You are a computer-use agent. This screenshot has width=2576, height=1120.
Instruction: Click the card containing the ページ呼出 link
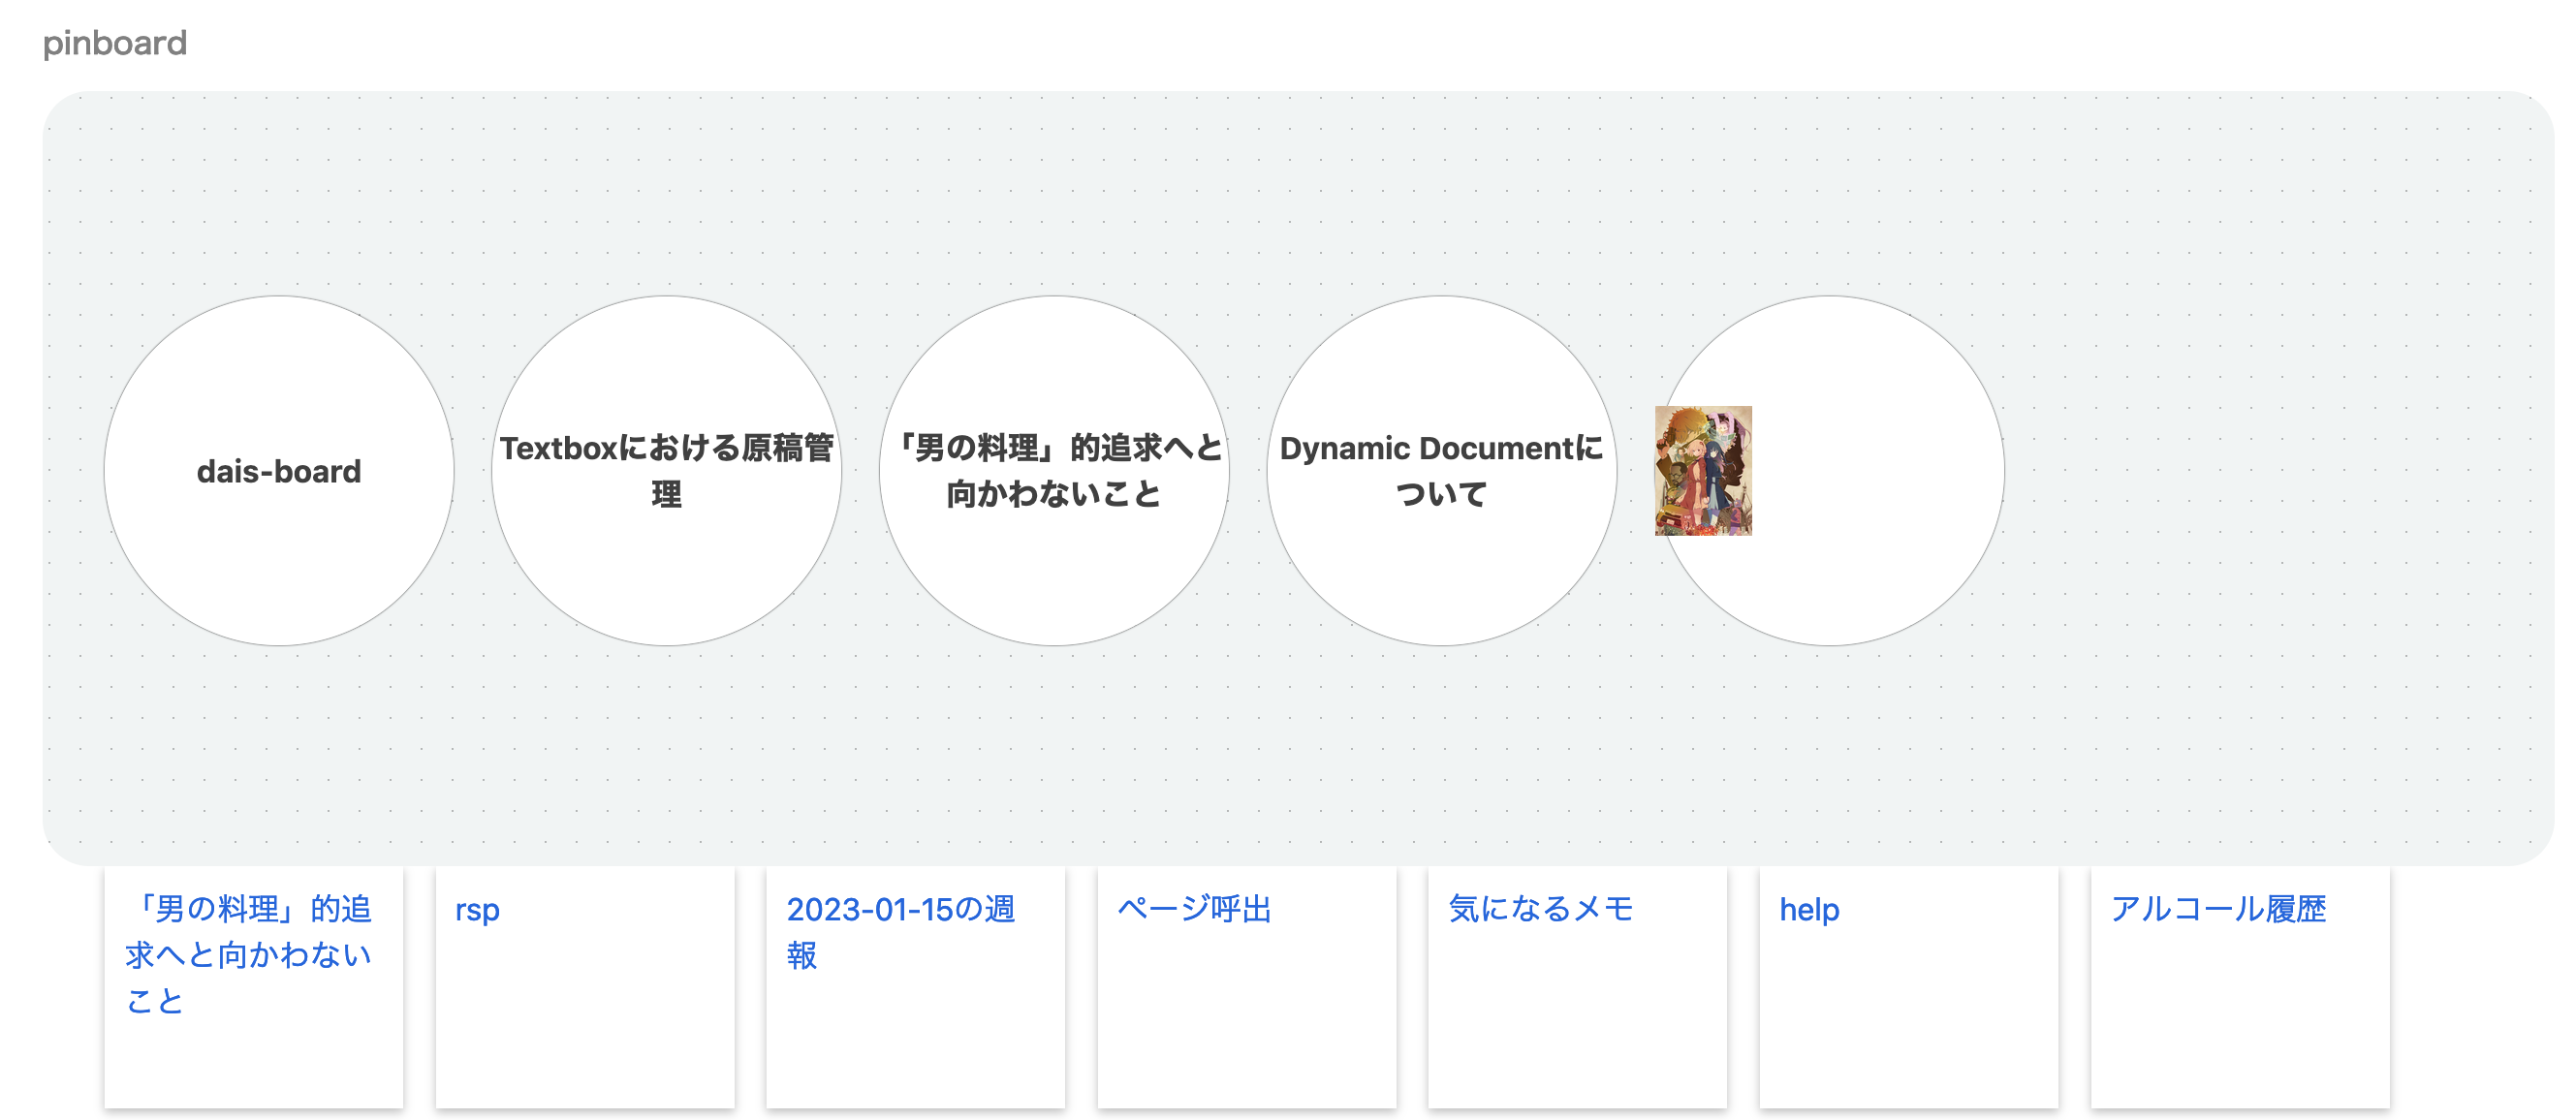coord(1247,1040)
